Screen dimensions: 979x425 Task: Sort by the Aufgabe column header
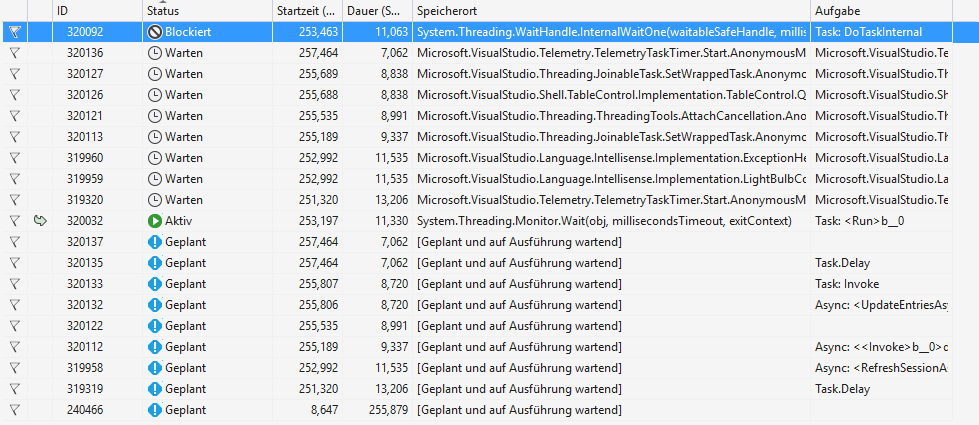click(881, 11)
